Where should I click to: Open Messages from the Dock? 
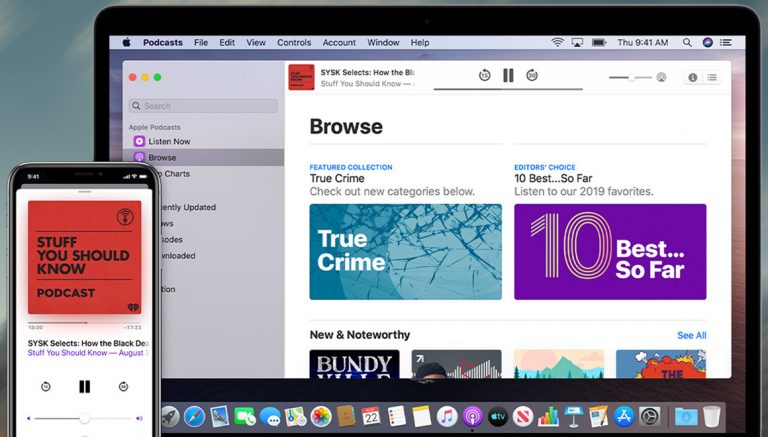pyautogui.click(x=270, y=417)
